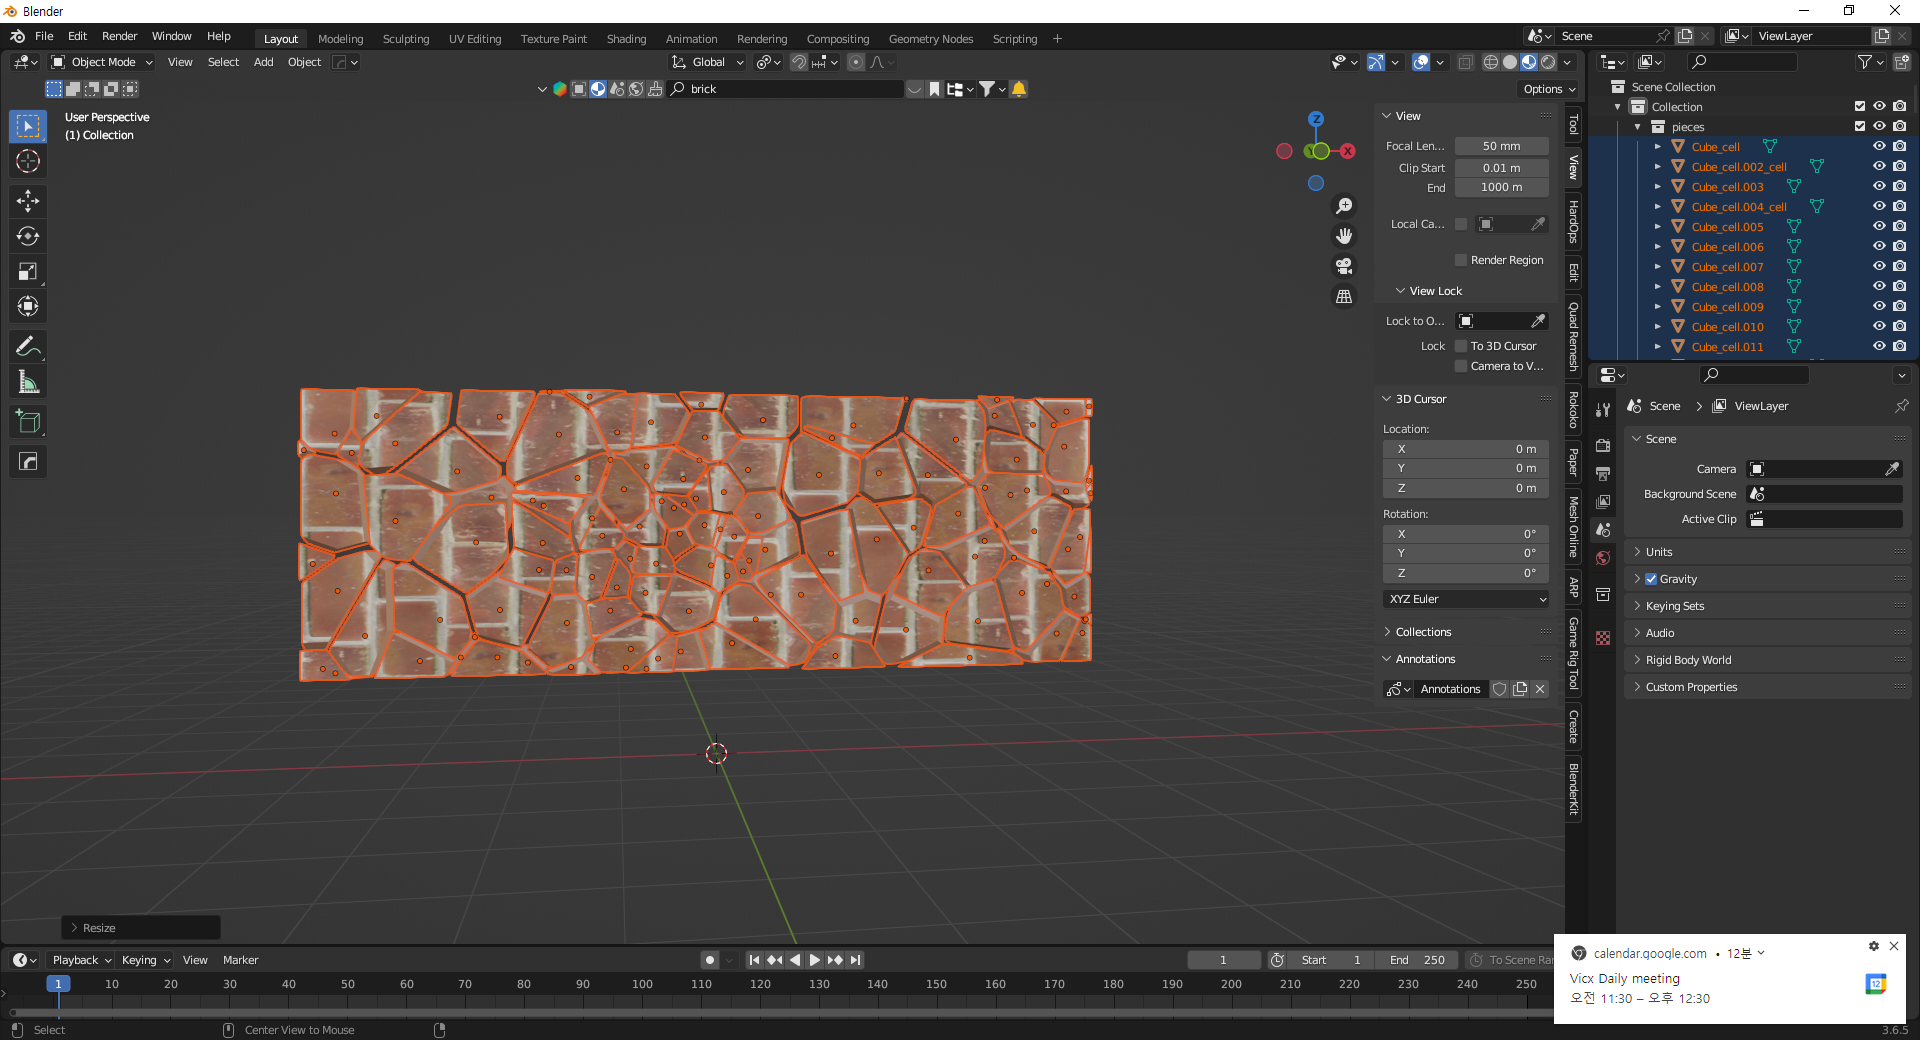
Task: Select the Select Box tool
Action: (x=28, y=126)
